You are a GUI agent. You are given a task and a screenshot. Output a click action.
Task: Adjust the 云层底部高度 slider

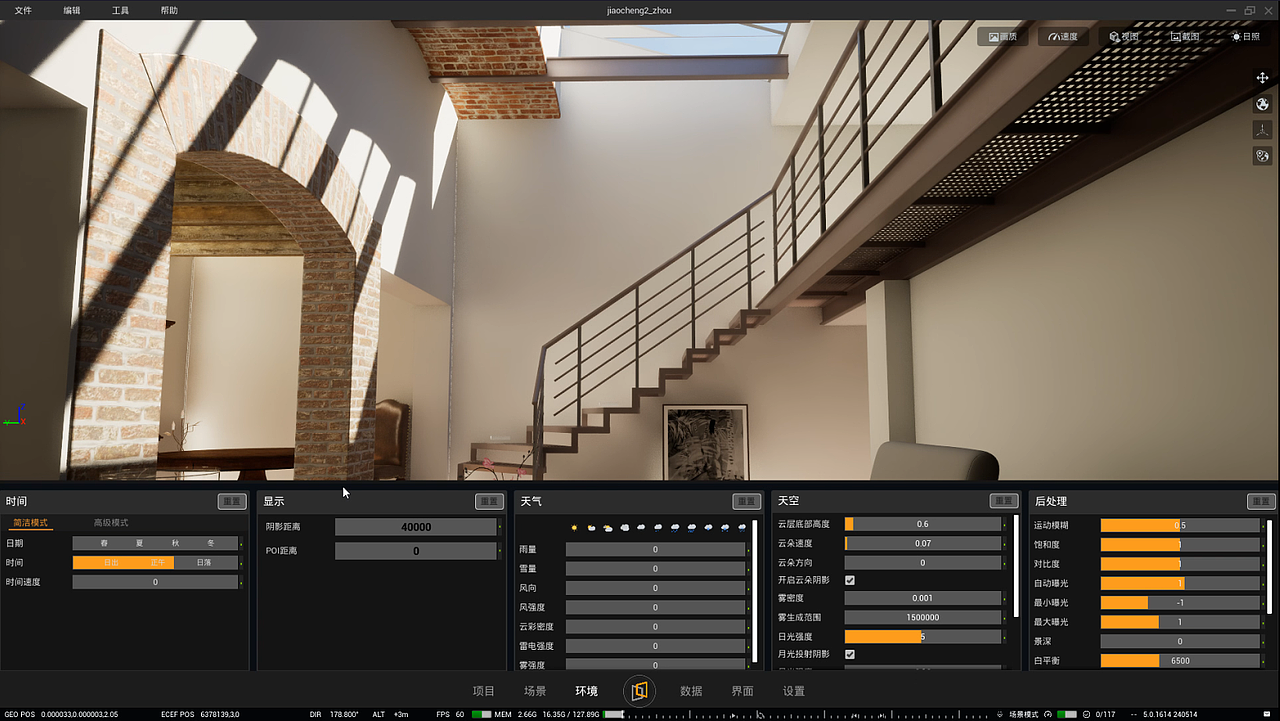point(923,524)
